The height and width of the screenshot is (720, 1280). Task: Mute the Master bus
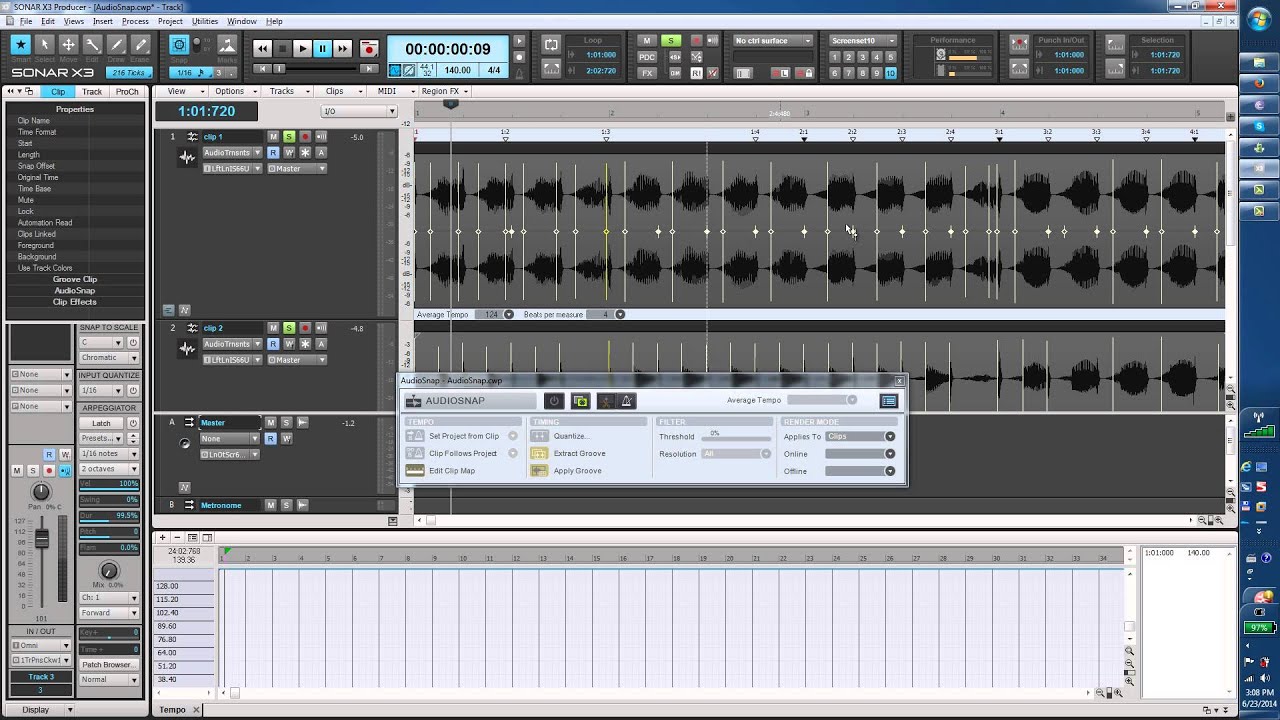(270, 422)
